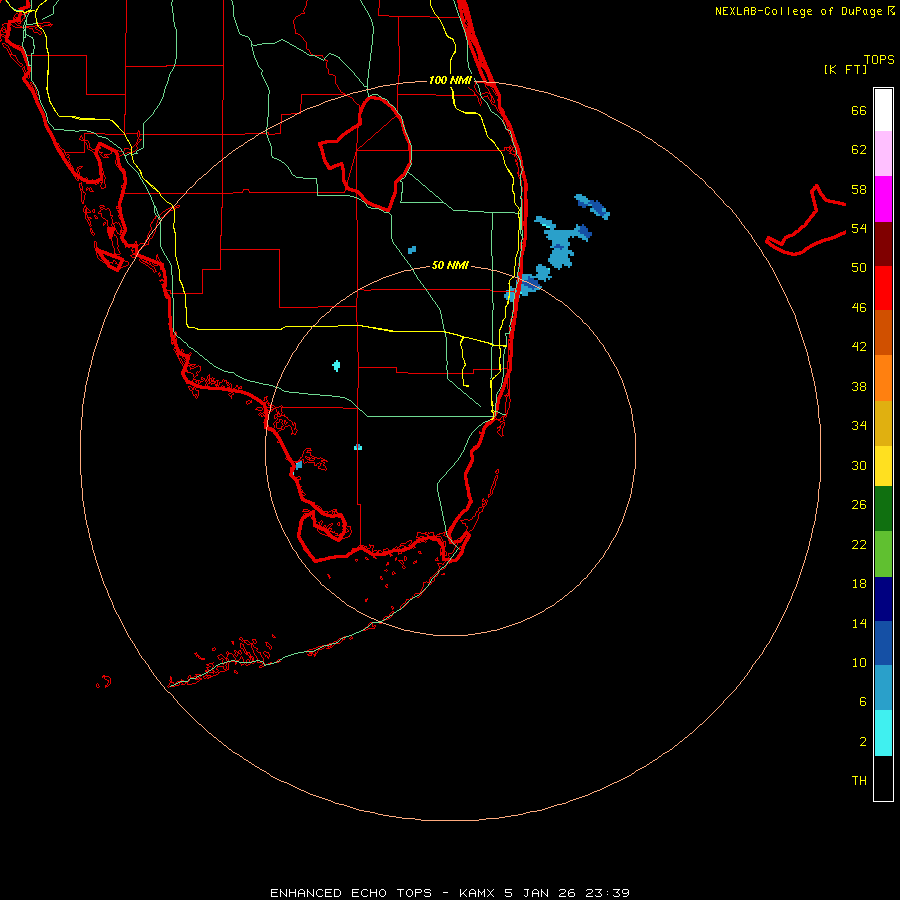Click the orange 38 K FT legend swatch
The height and width of the screenshot is (900, 900).
tap(883, 378)
